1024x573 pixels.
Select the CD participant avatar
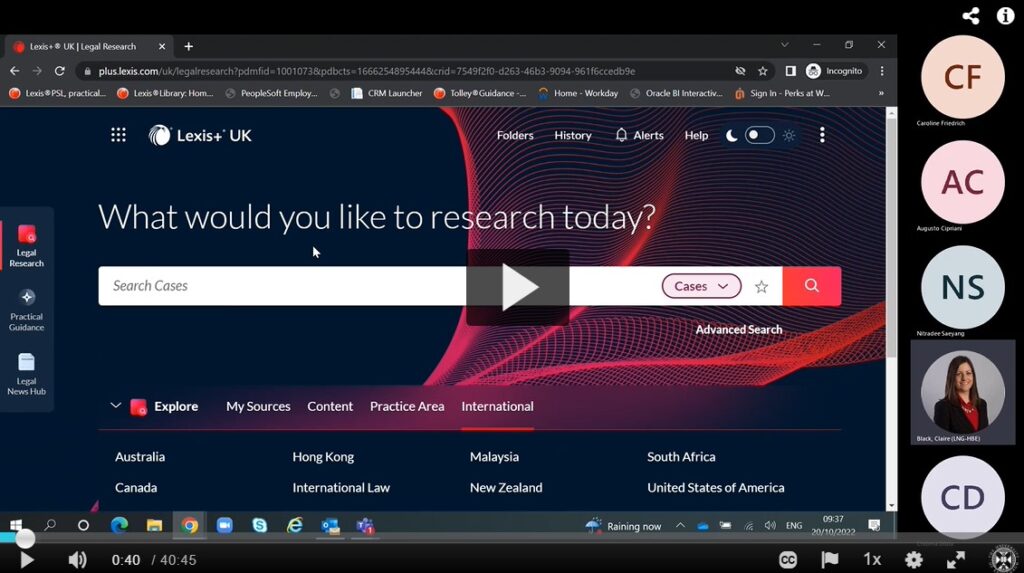[x=963, y=498]
